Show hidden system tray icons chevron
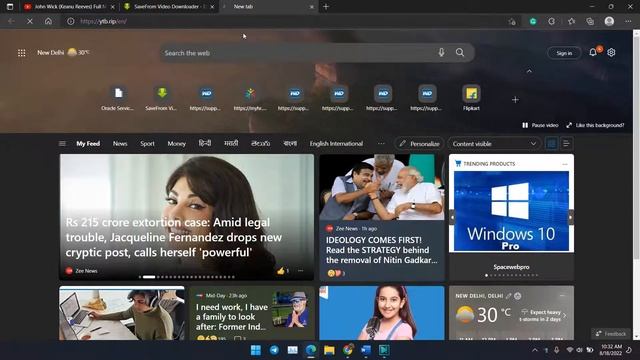 (x=535, y=350)
